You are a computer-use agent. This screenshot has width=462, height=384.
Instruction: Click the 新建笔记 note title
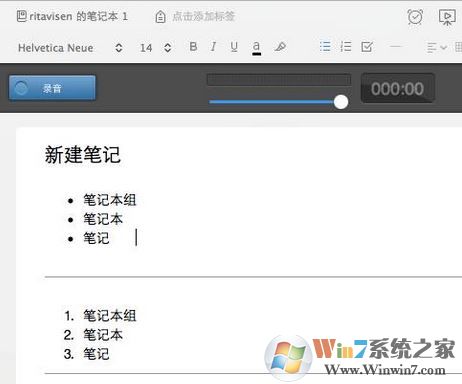pos(82,155)
